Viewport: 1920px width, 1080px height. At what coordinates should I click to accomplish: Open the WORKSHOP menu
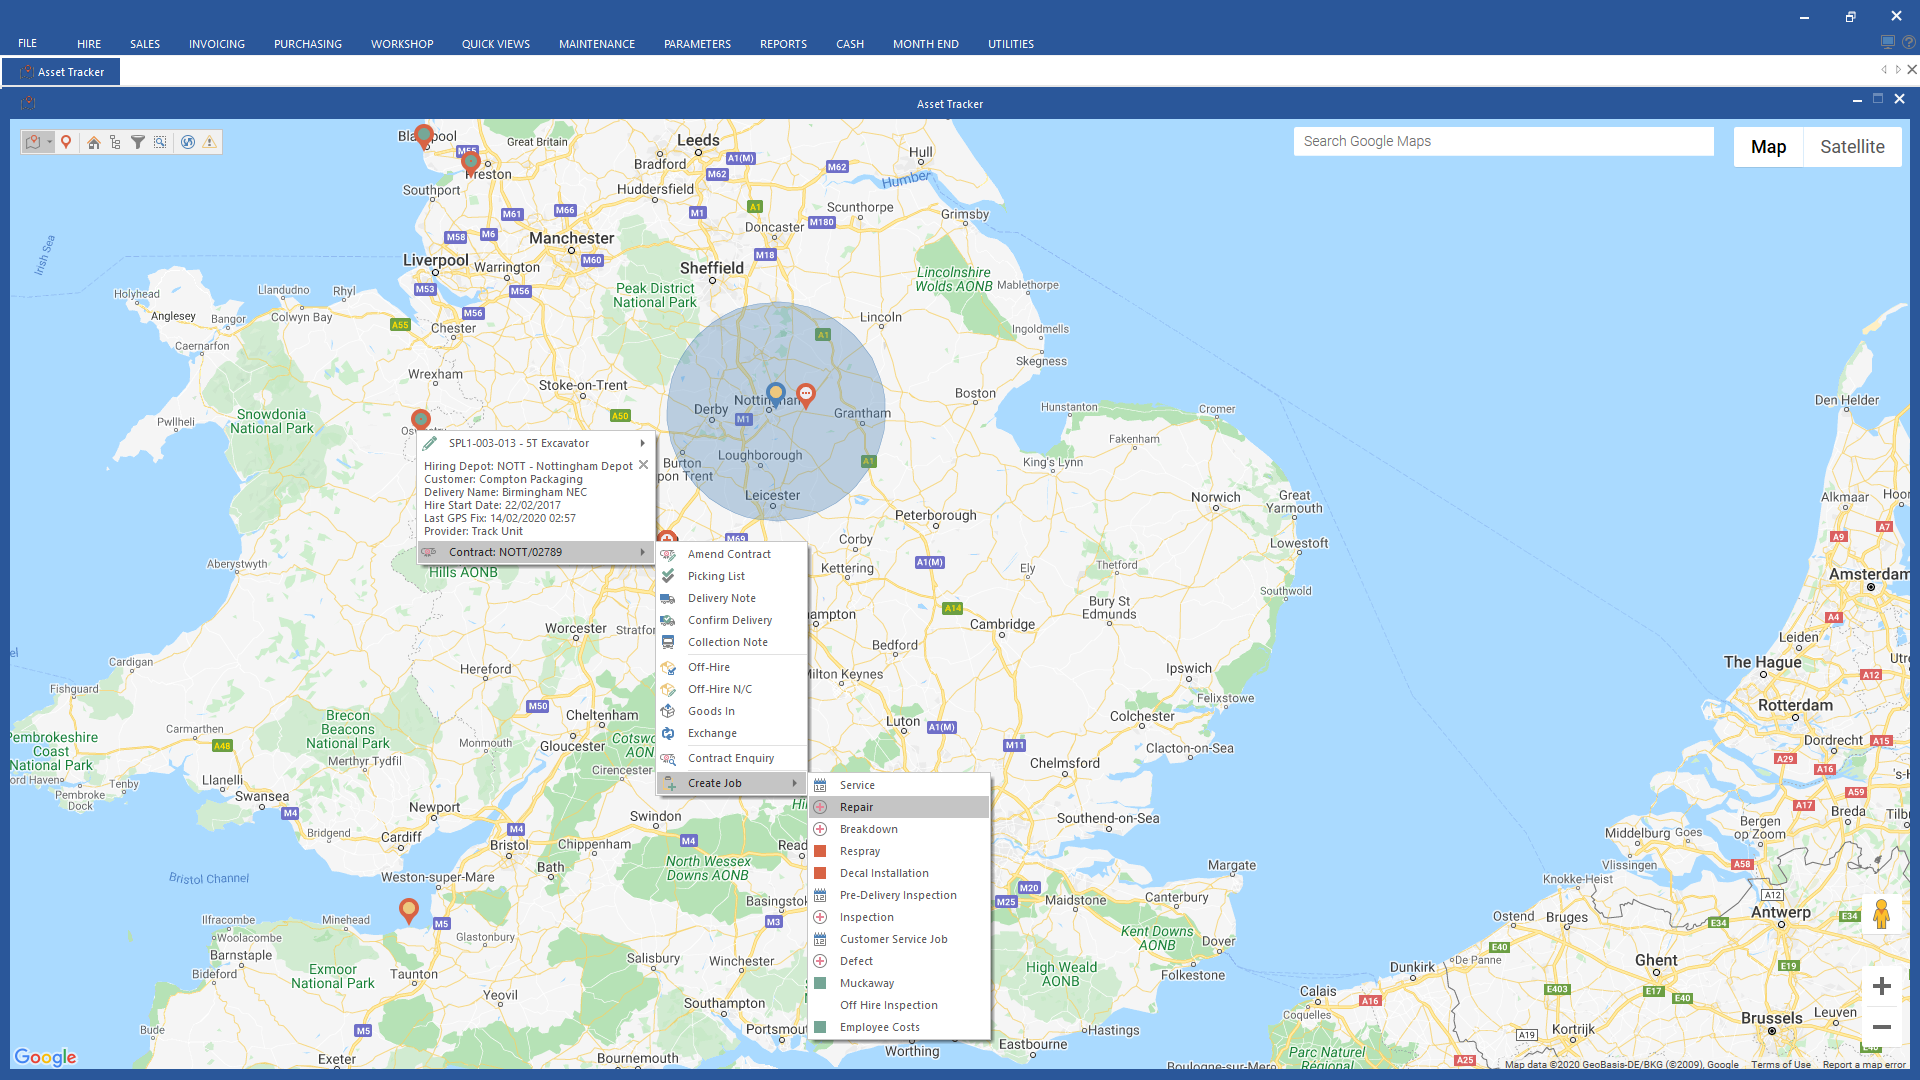coord(402,44)
